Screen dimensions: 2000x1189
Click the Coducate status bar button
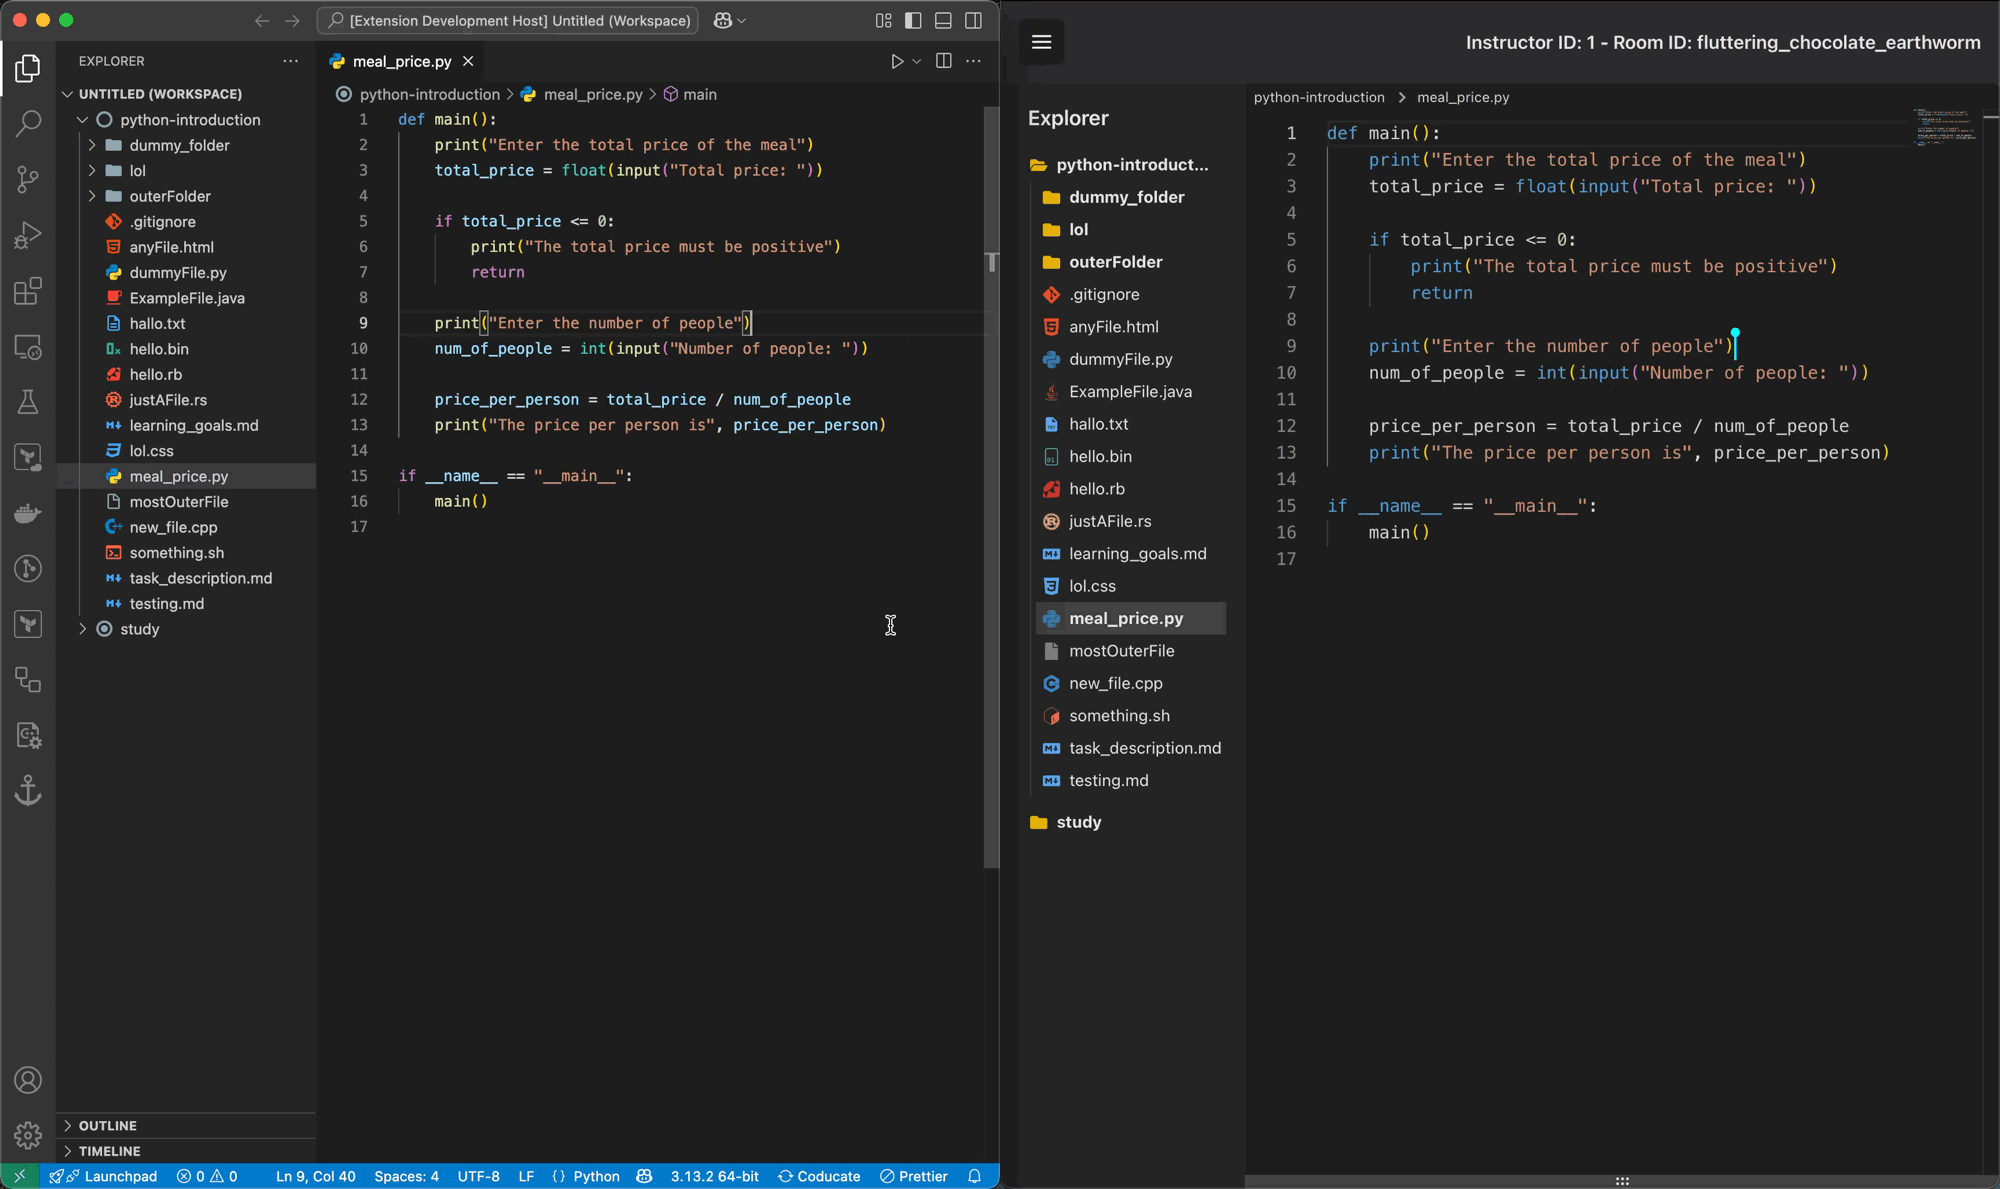tap(819, 1176)
